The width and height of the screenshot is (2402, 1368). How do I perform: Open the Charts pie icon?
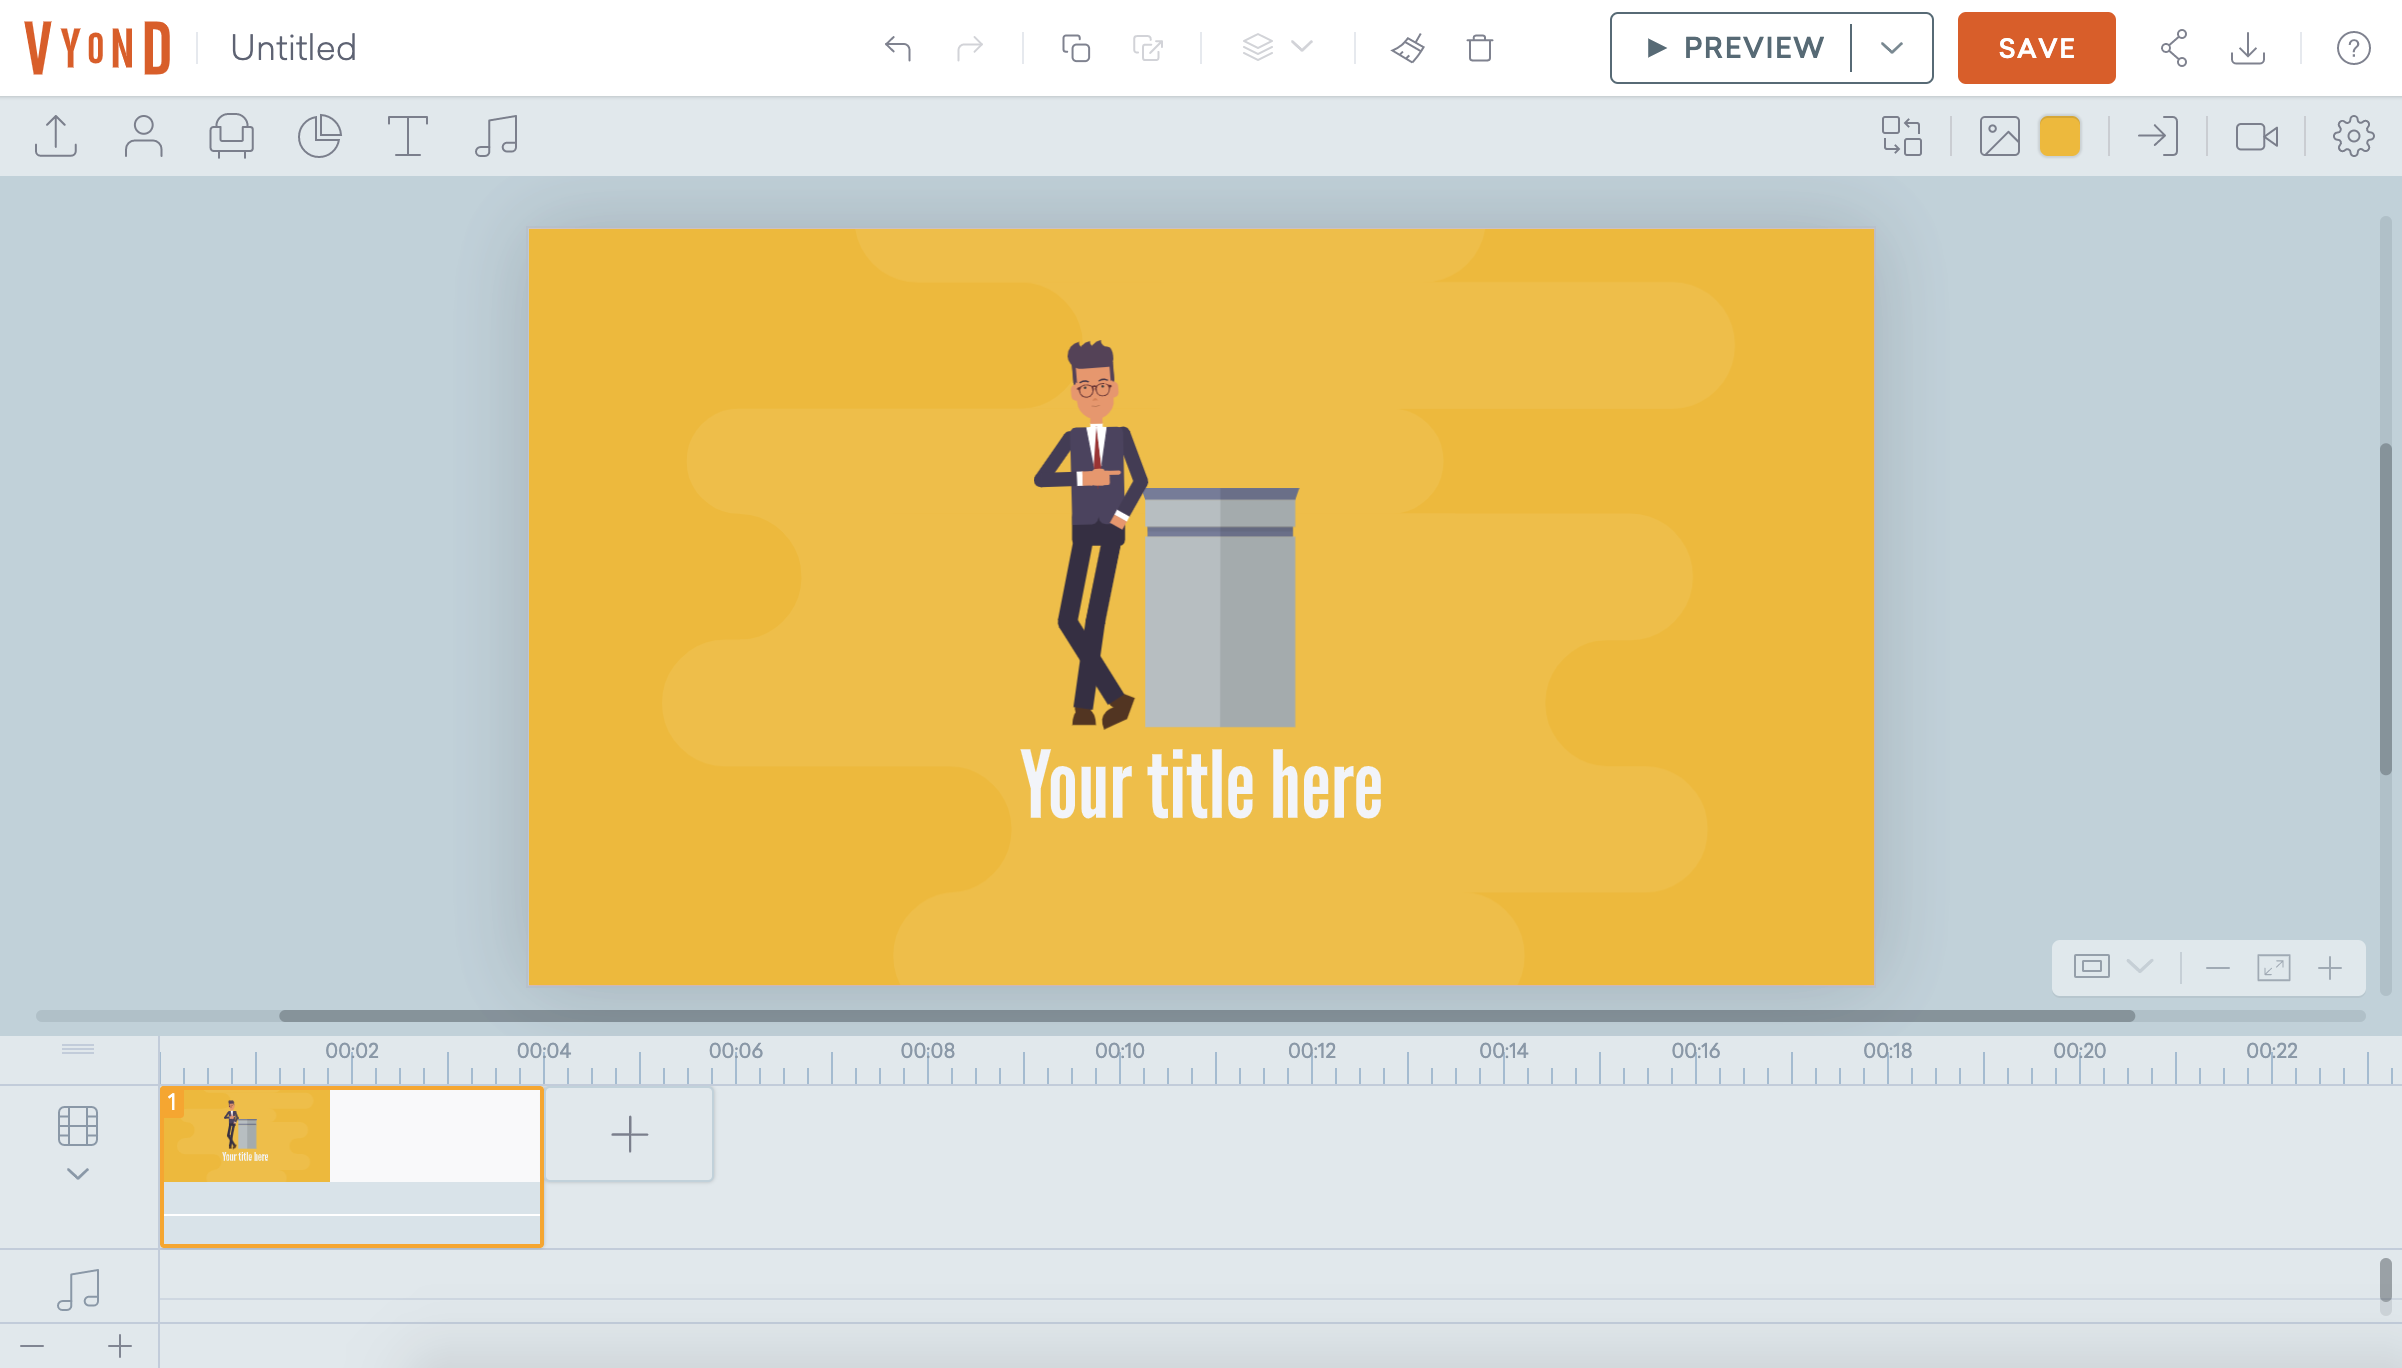pos(319,136)
